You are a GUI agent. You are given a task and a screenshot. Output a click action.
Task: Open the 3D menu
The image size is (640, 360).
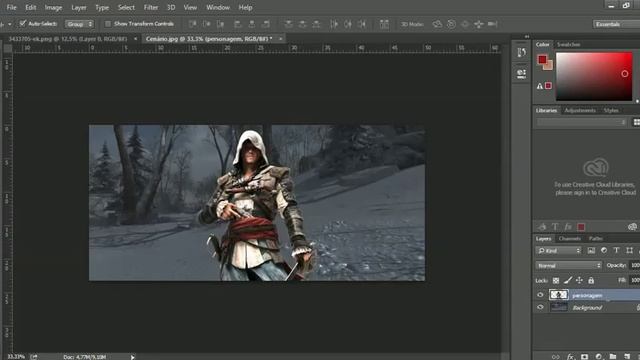click(171, 7)
